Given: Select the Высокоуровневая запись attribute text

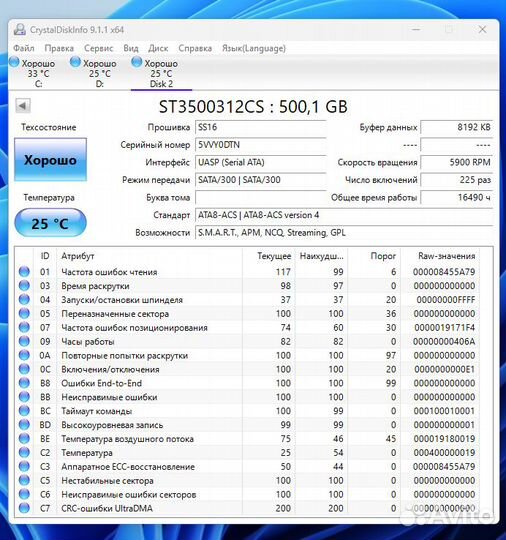Looking at the screenshot, I should (112, 425).
